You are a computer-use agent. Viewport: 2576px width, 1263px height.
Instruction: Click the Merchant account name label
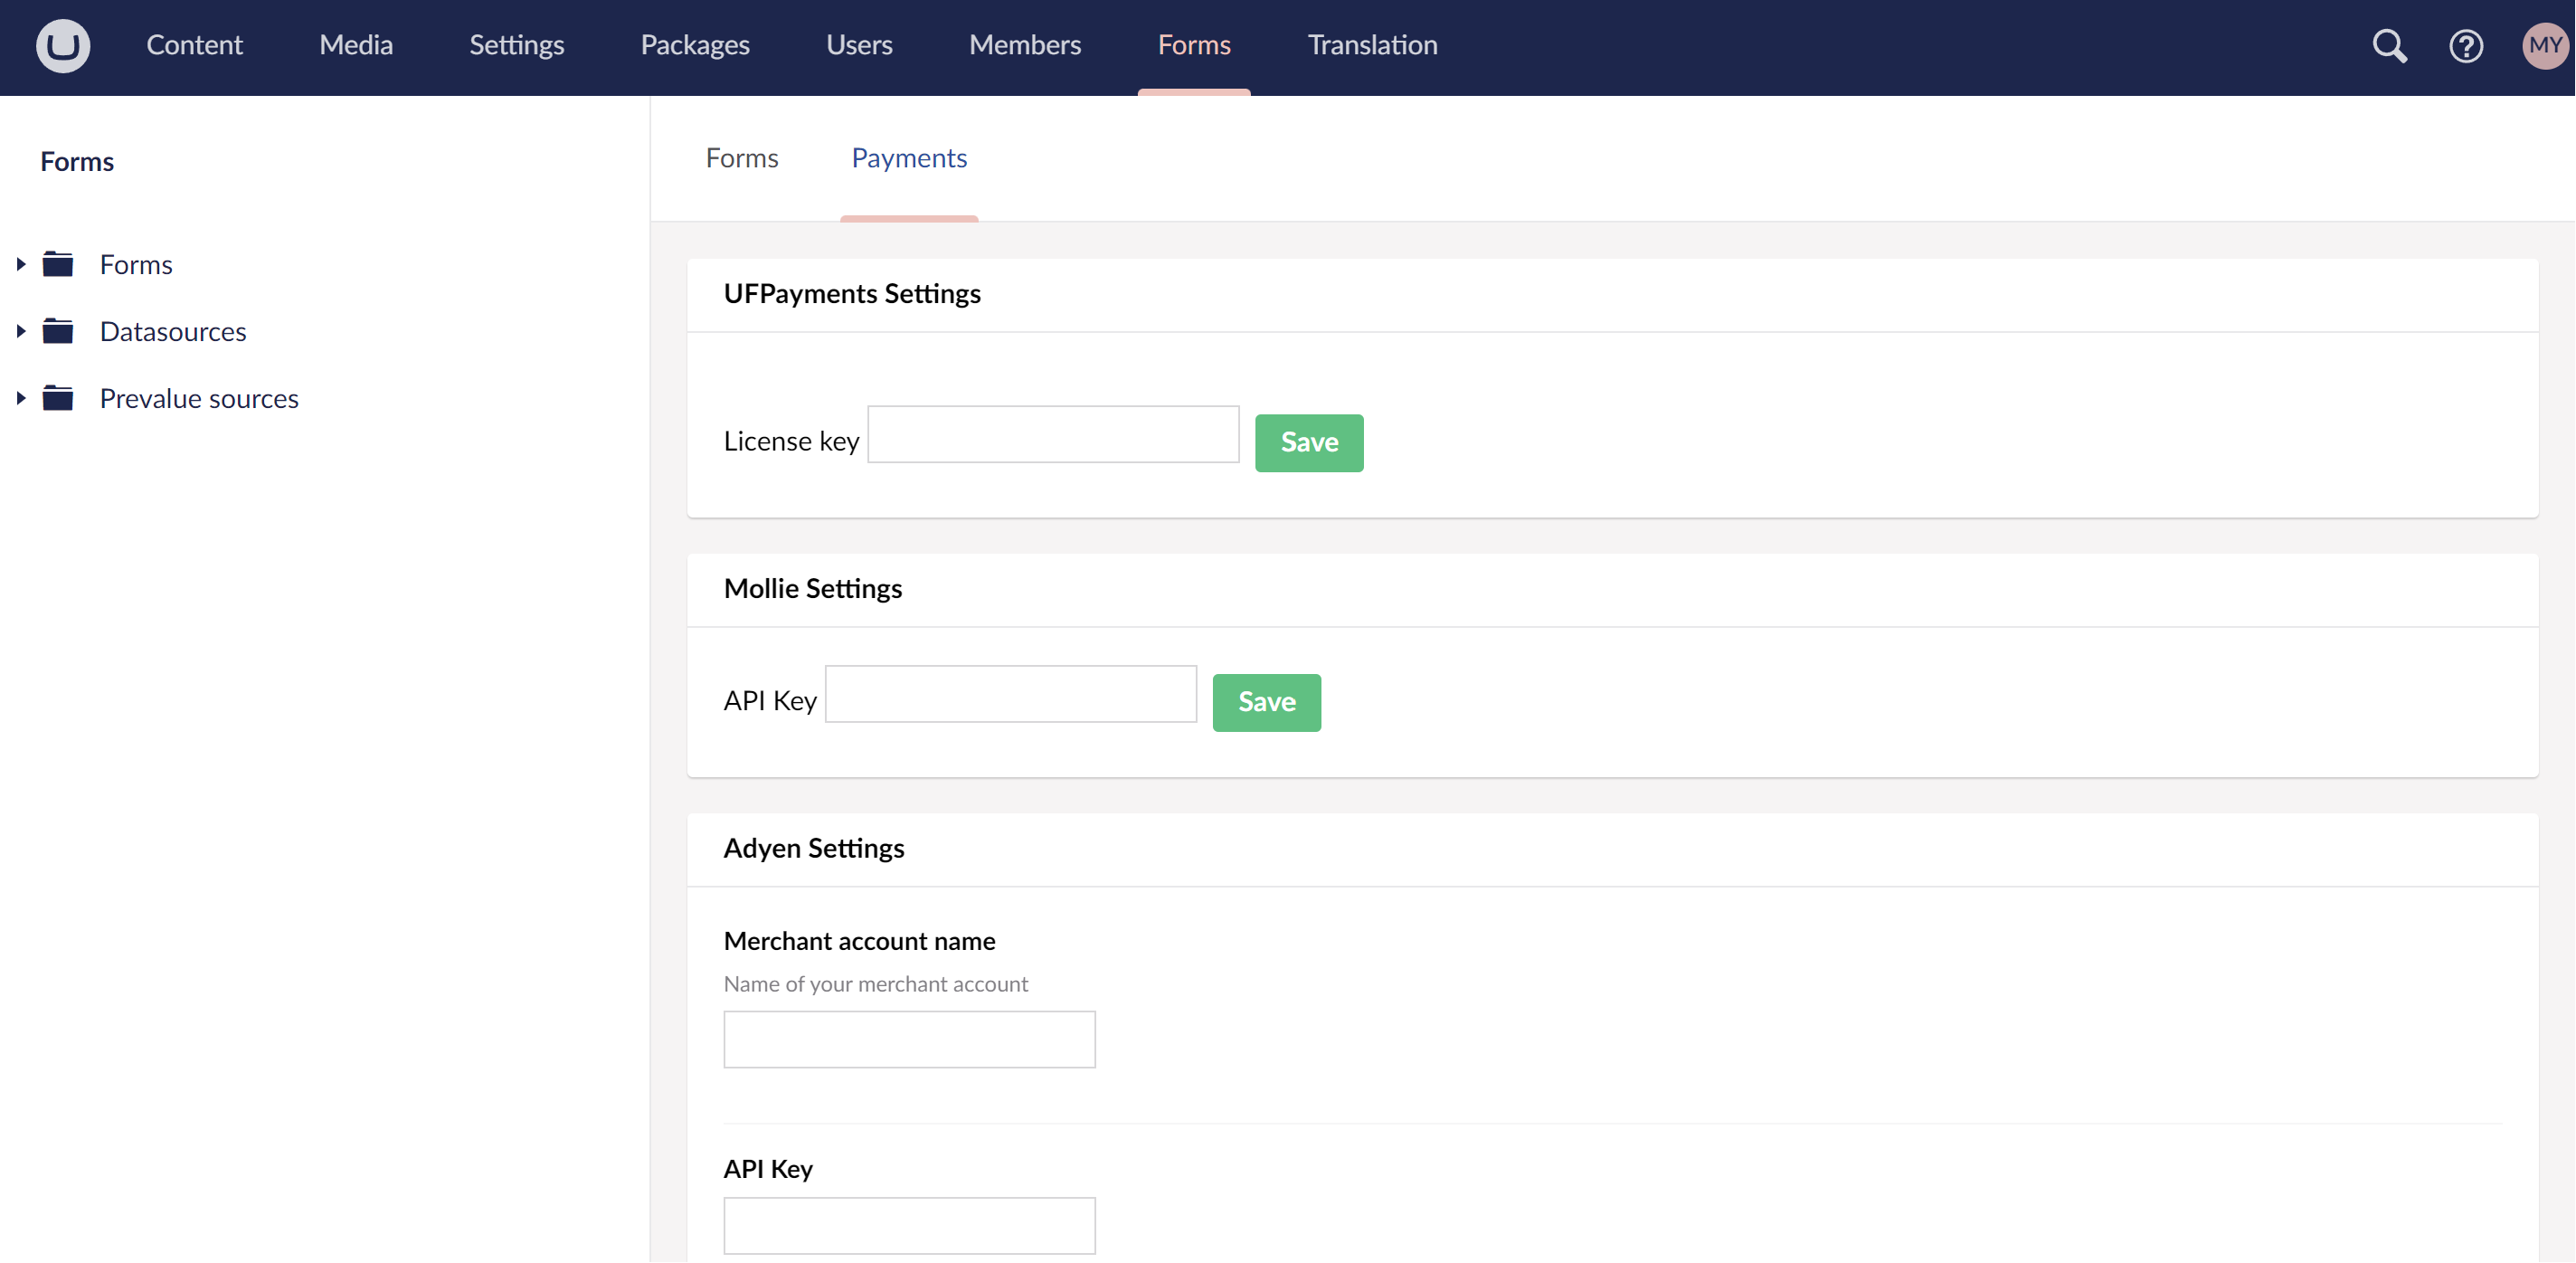(859, 941)
